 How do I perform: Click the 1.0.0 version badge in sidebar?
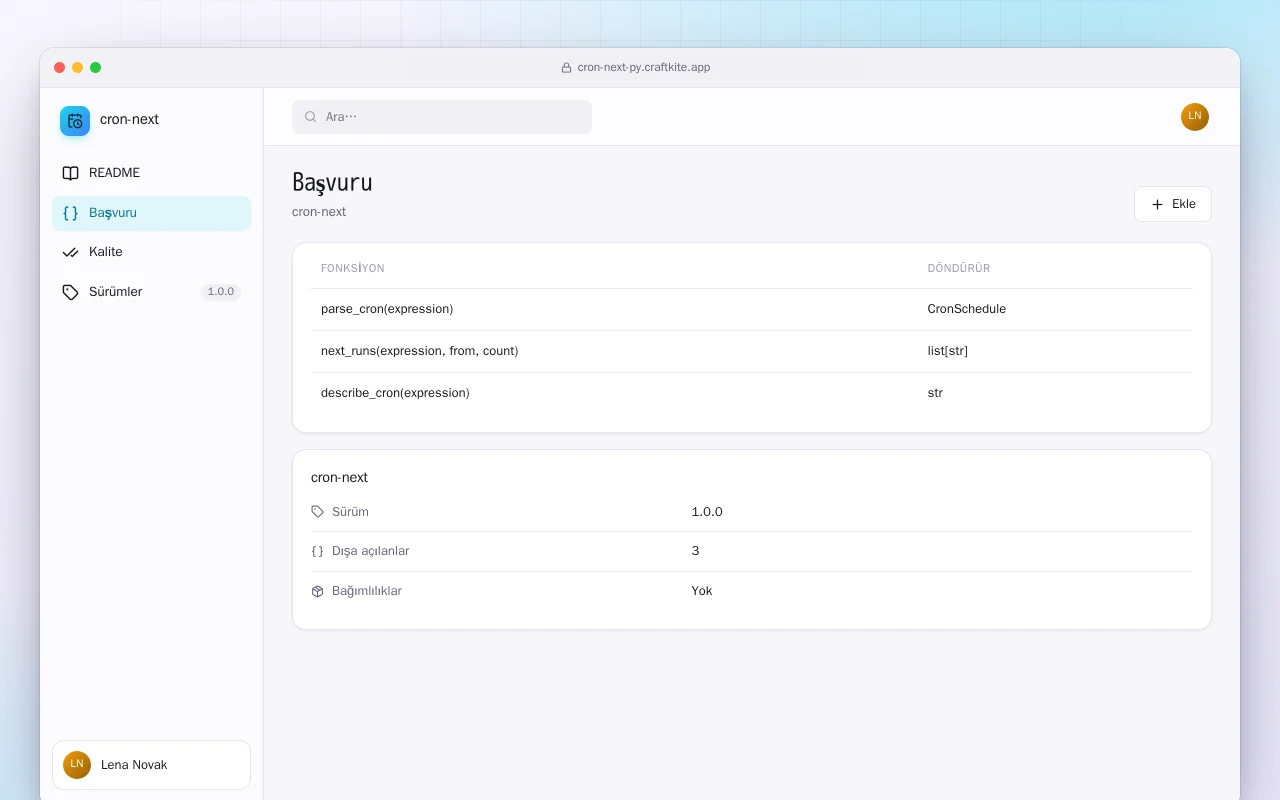coord(221,292)
